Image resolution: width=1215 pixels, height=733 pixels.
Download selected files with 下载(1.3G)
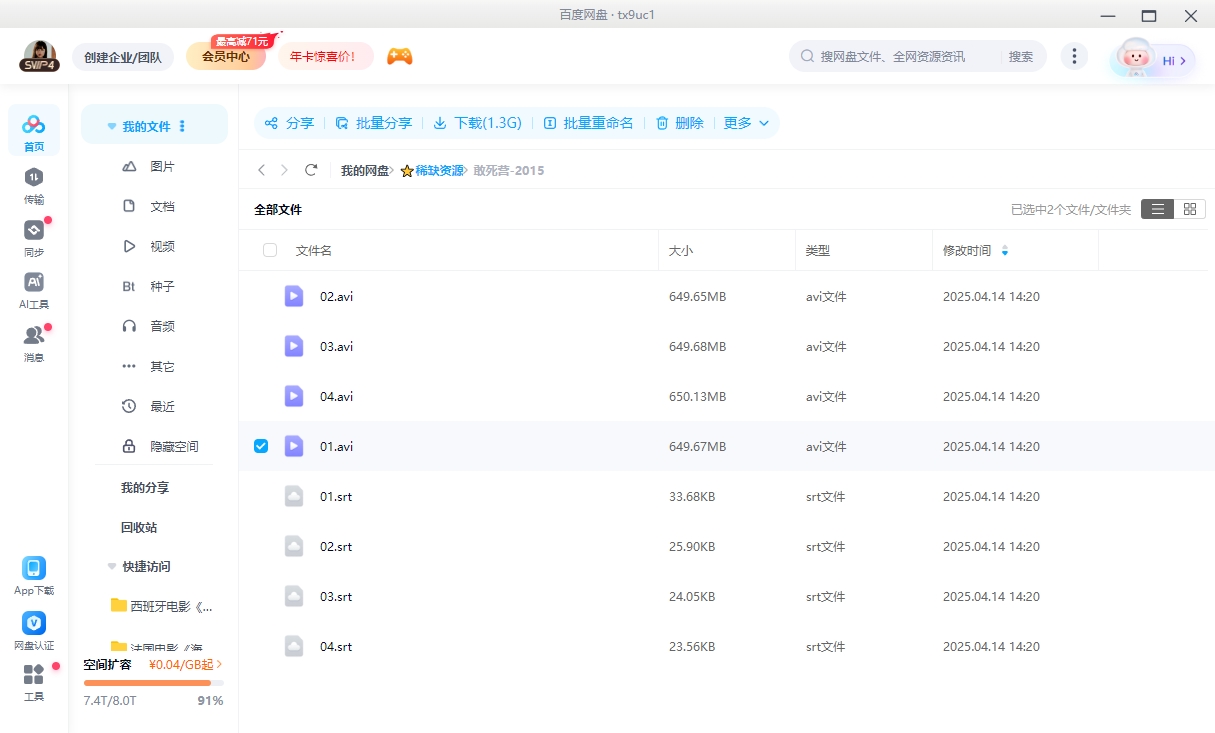click(477, 123)
